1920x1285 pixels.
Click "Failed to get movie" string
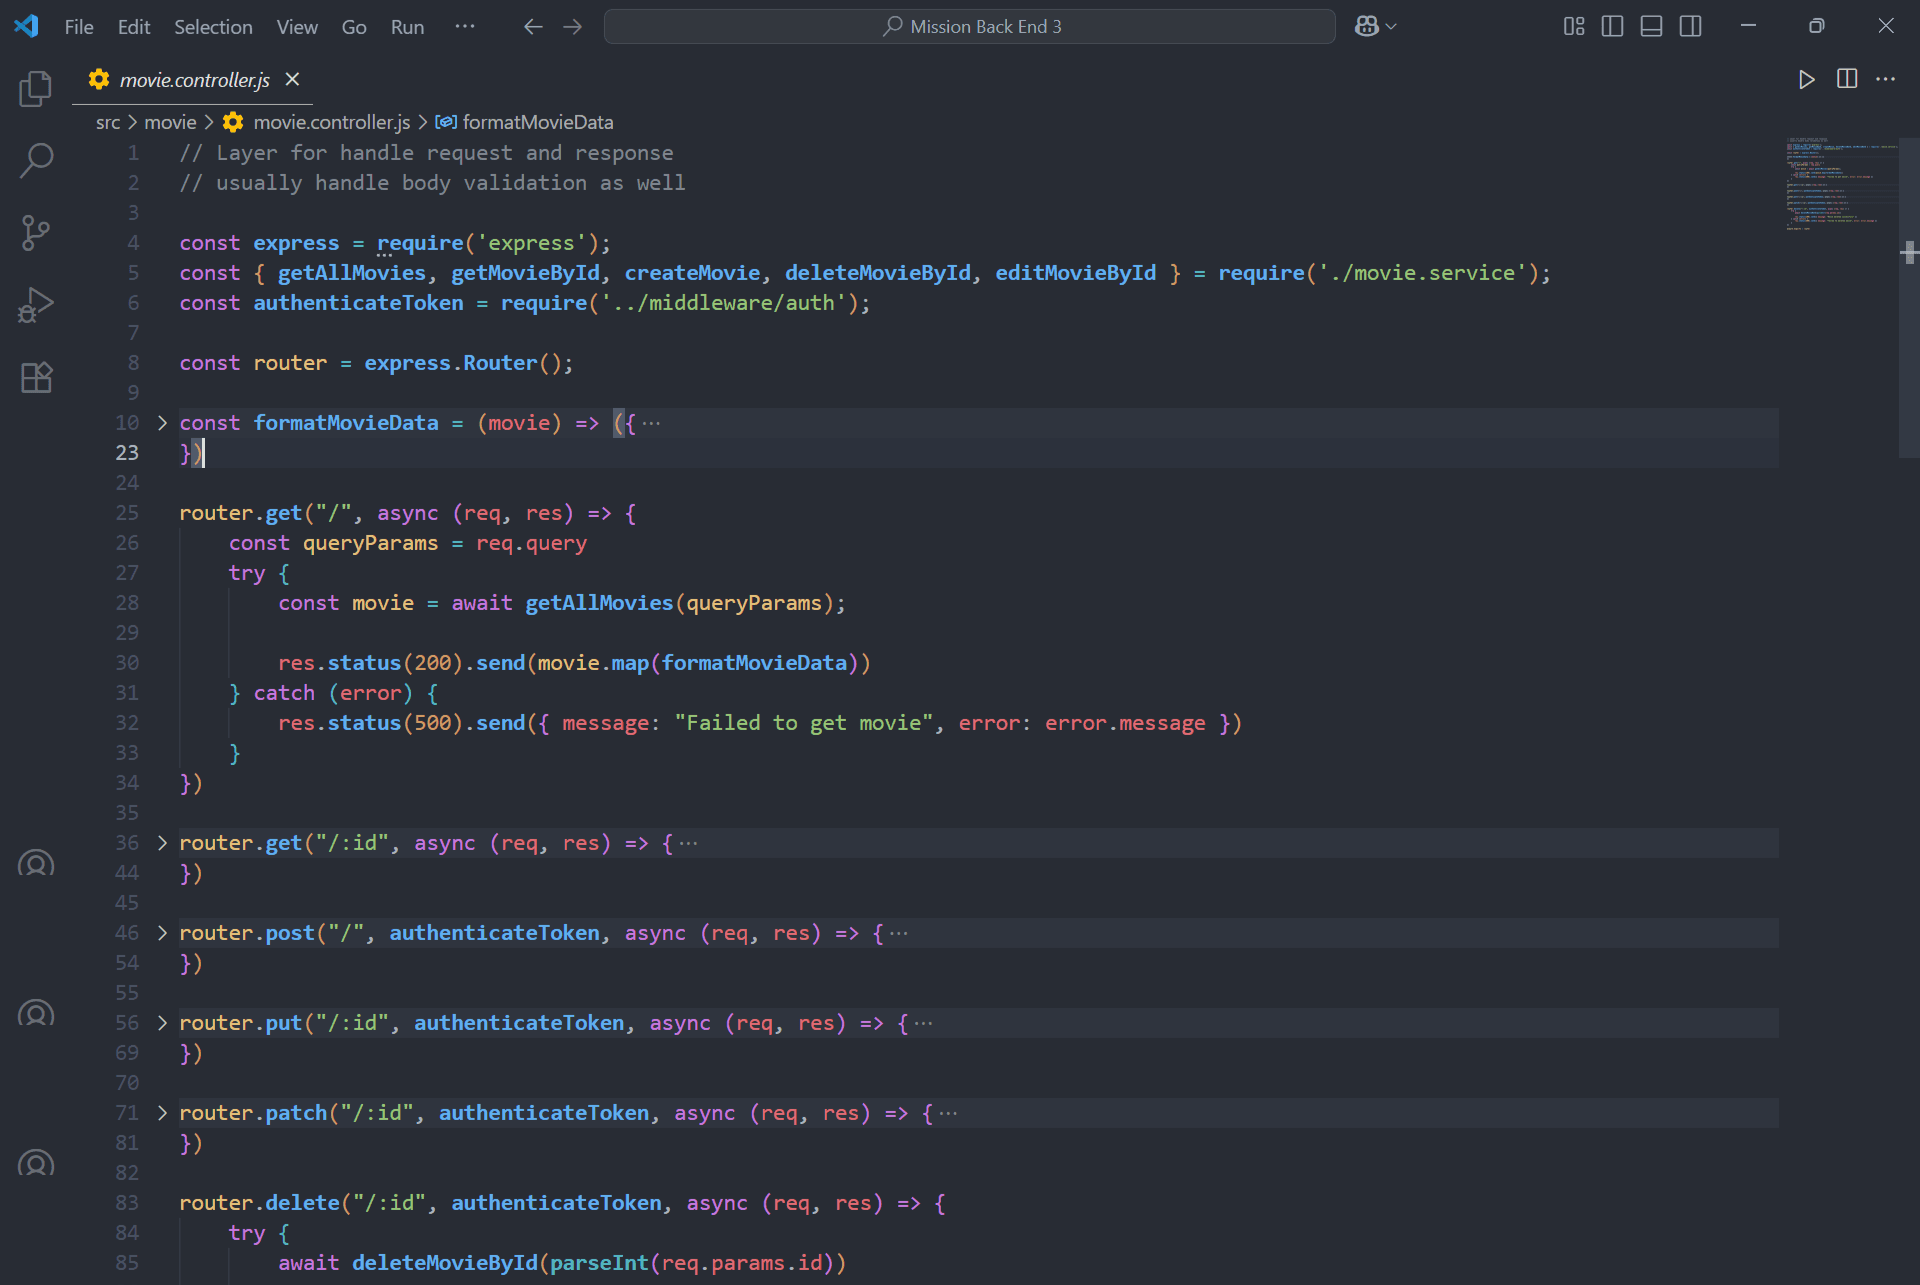pyautogui.click(x=804, y=723)
